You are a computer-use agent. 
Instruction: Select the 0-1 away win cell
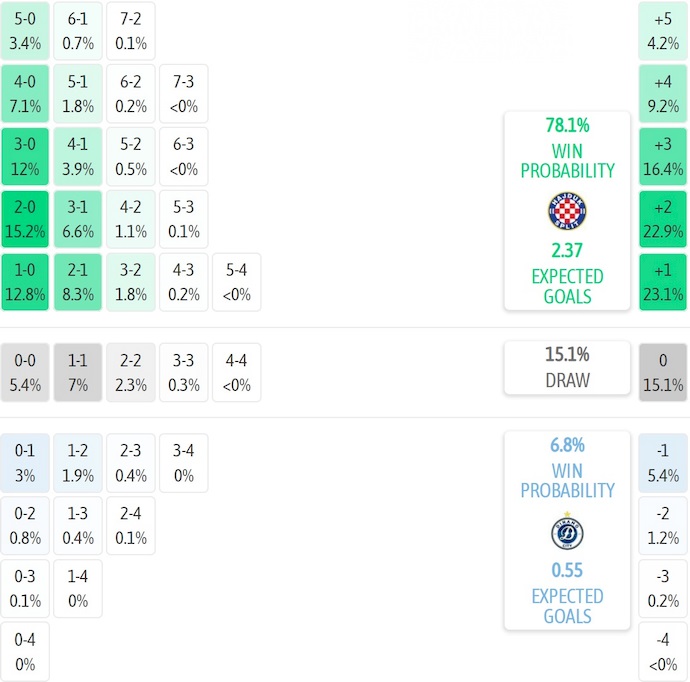[x=25, y=463]
